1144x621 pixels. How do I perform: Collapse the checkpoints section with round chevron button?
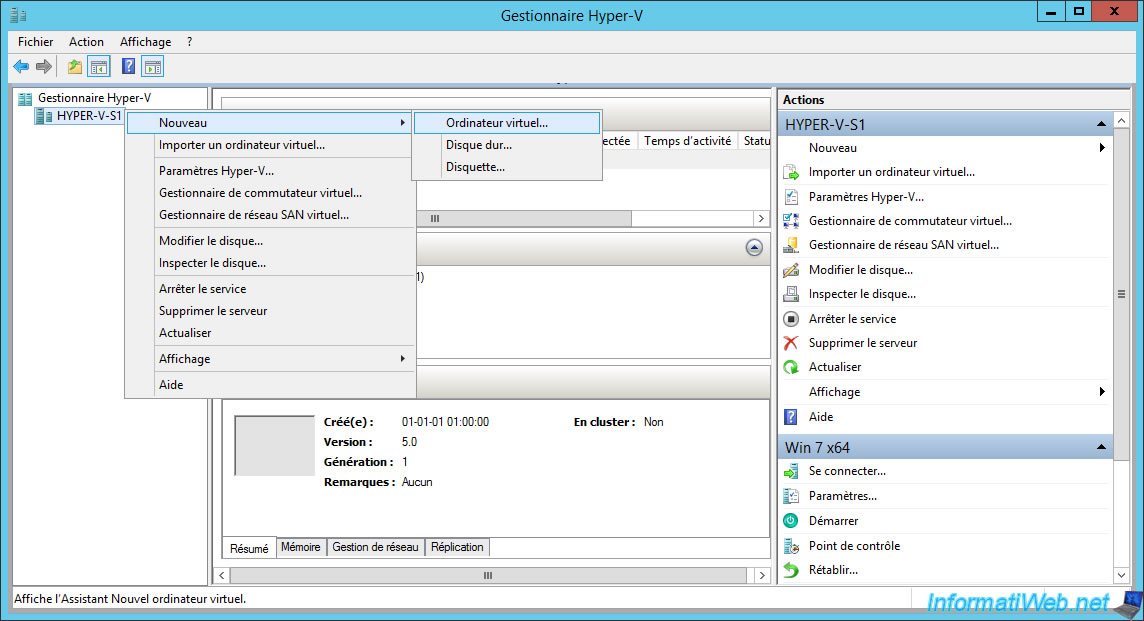tap(754, 248)
